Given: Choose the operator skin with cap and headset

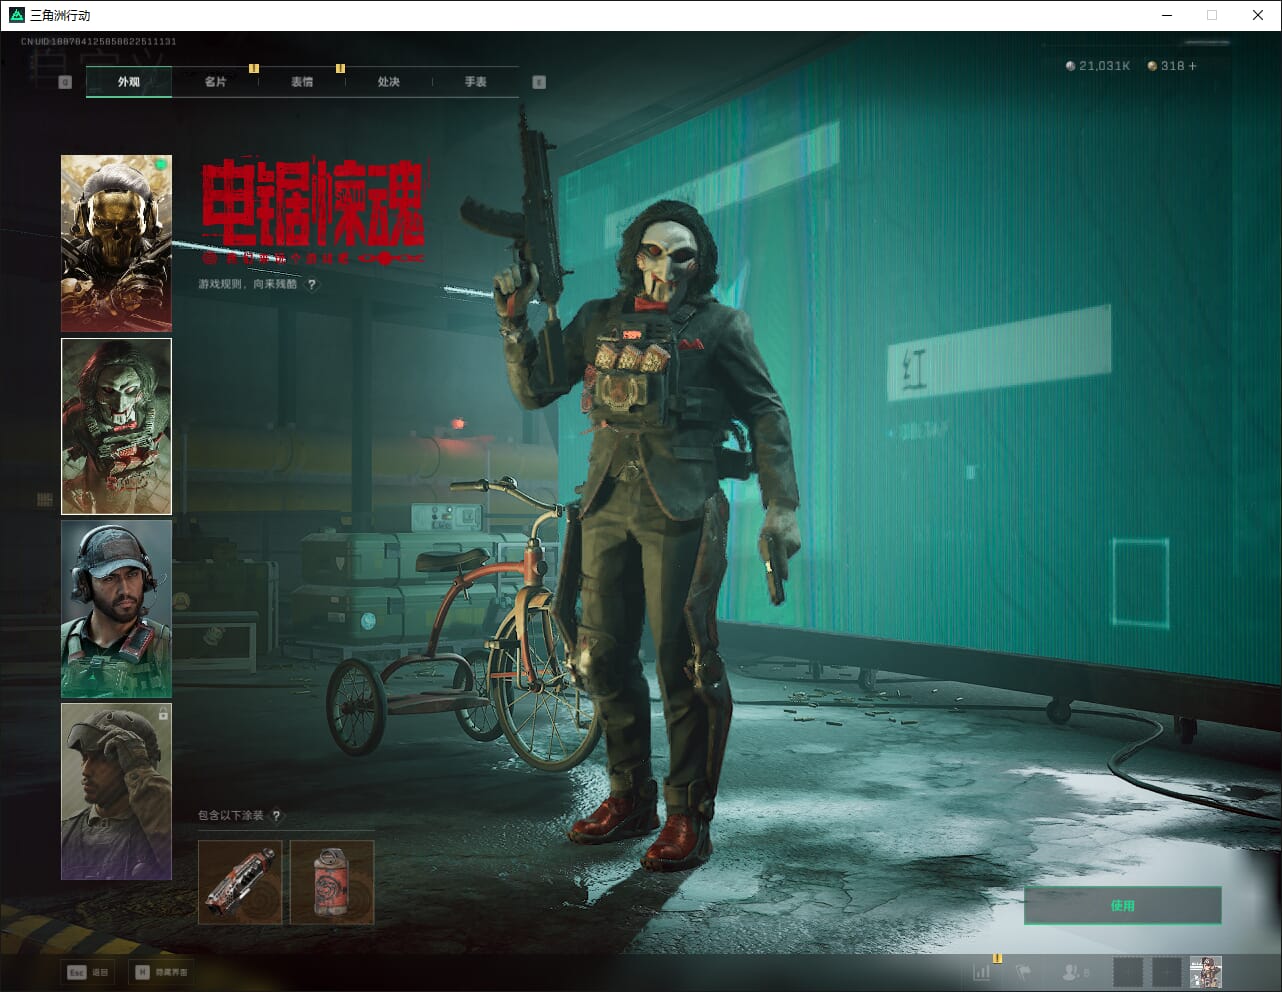Looking at the screenshot, I should [x=116, y=608].
